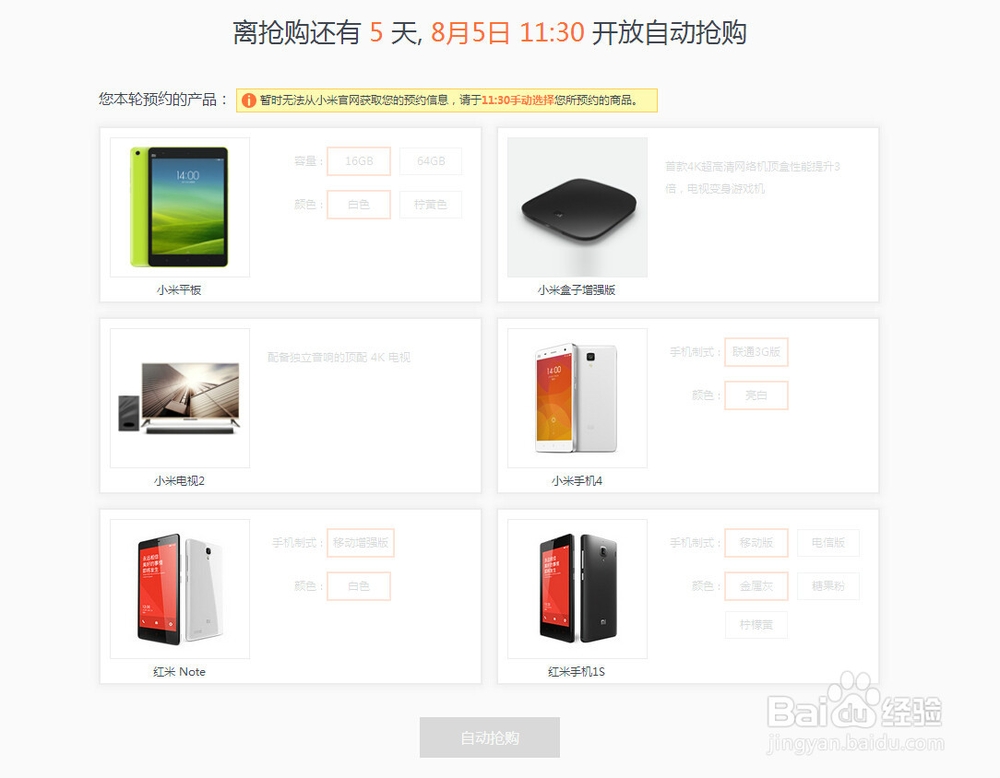Select 联通3G版 for 小米手机4
The image size is (1000, 778).
coord(756,352)
